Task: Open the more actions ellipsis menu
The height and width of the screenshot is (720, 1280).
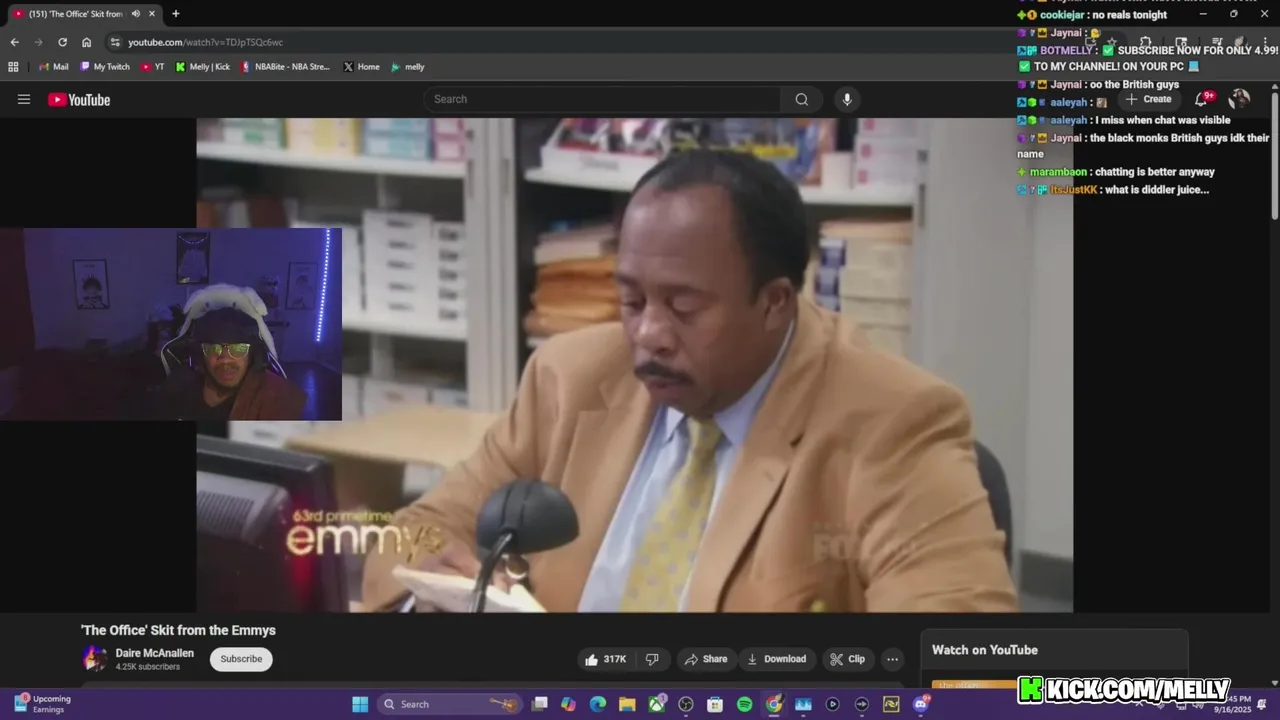Action: click(x=892, y=659)
